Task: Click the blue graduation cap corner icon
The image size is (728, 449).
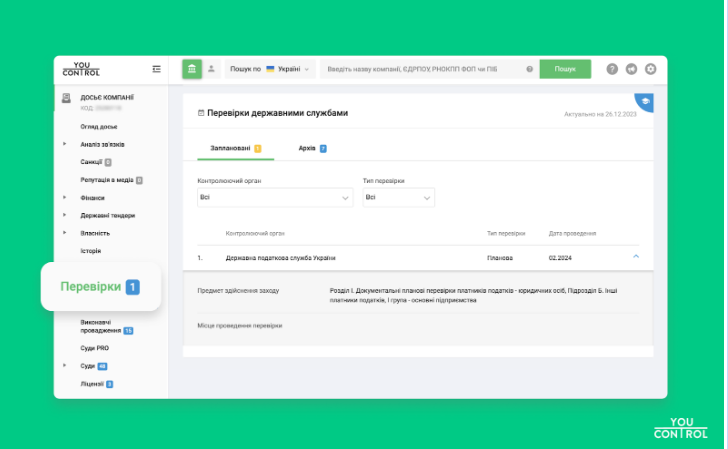Action: click(646, 101)
